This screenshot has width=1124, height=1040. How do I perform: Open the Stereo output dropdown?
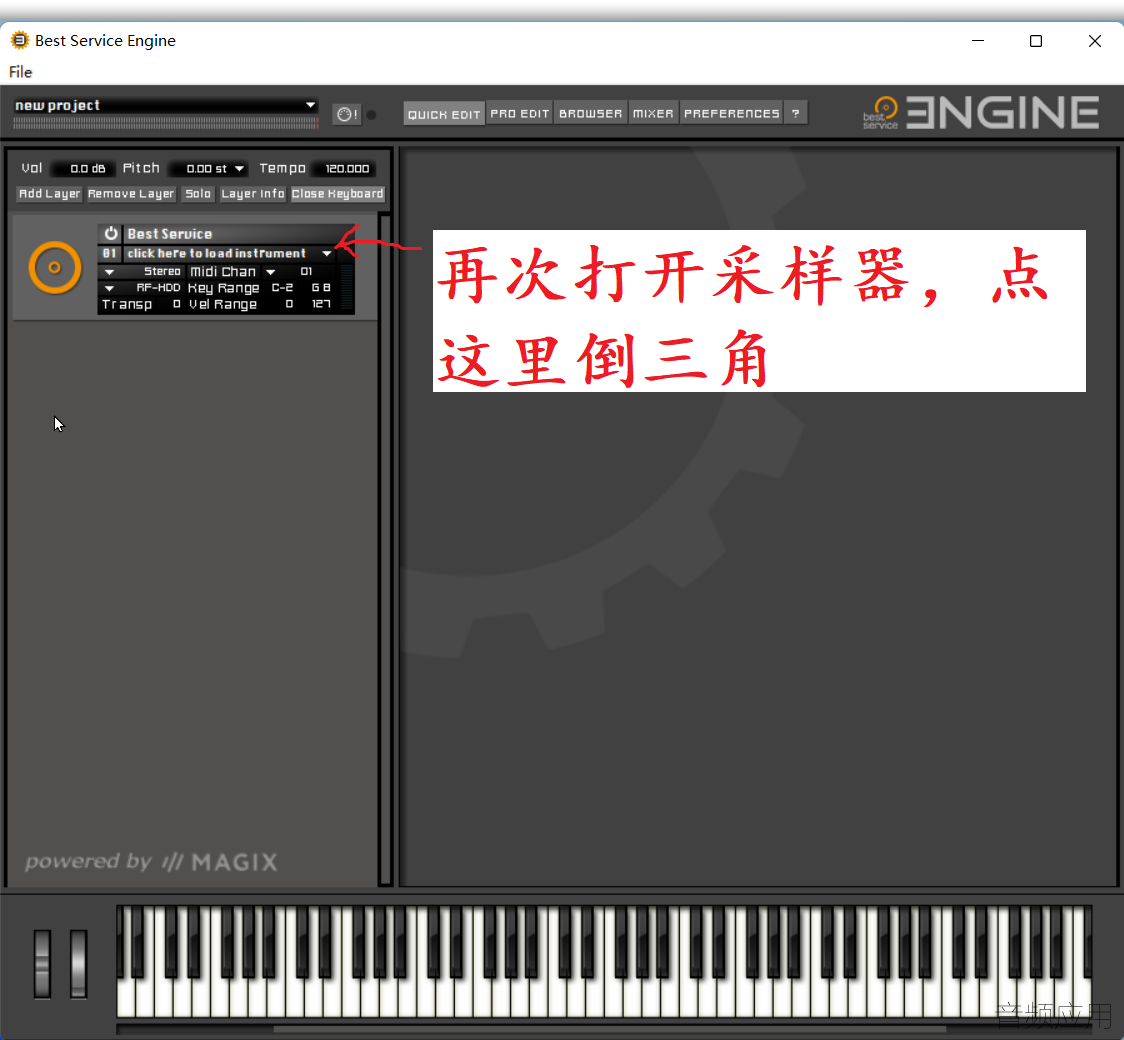tap(109, 272)
